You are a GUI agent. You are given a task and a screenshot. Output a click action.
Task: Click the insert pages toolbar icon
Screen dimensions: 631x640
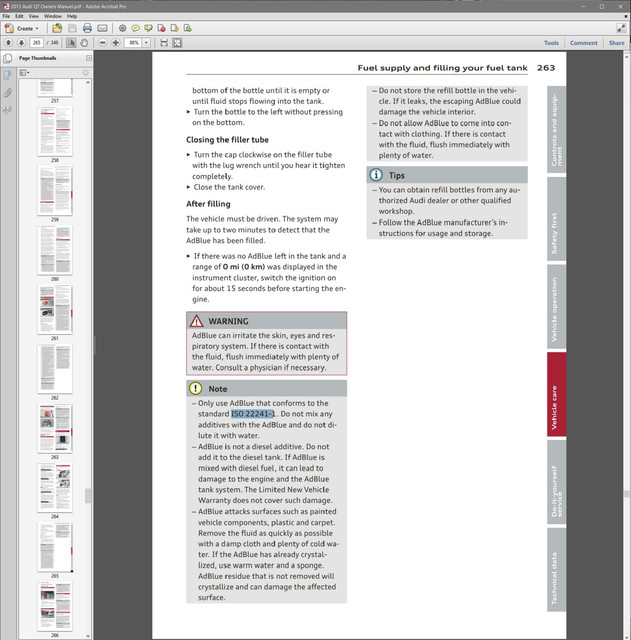(187, 28)
